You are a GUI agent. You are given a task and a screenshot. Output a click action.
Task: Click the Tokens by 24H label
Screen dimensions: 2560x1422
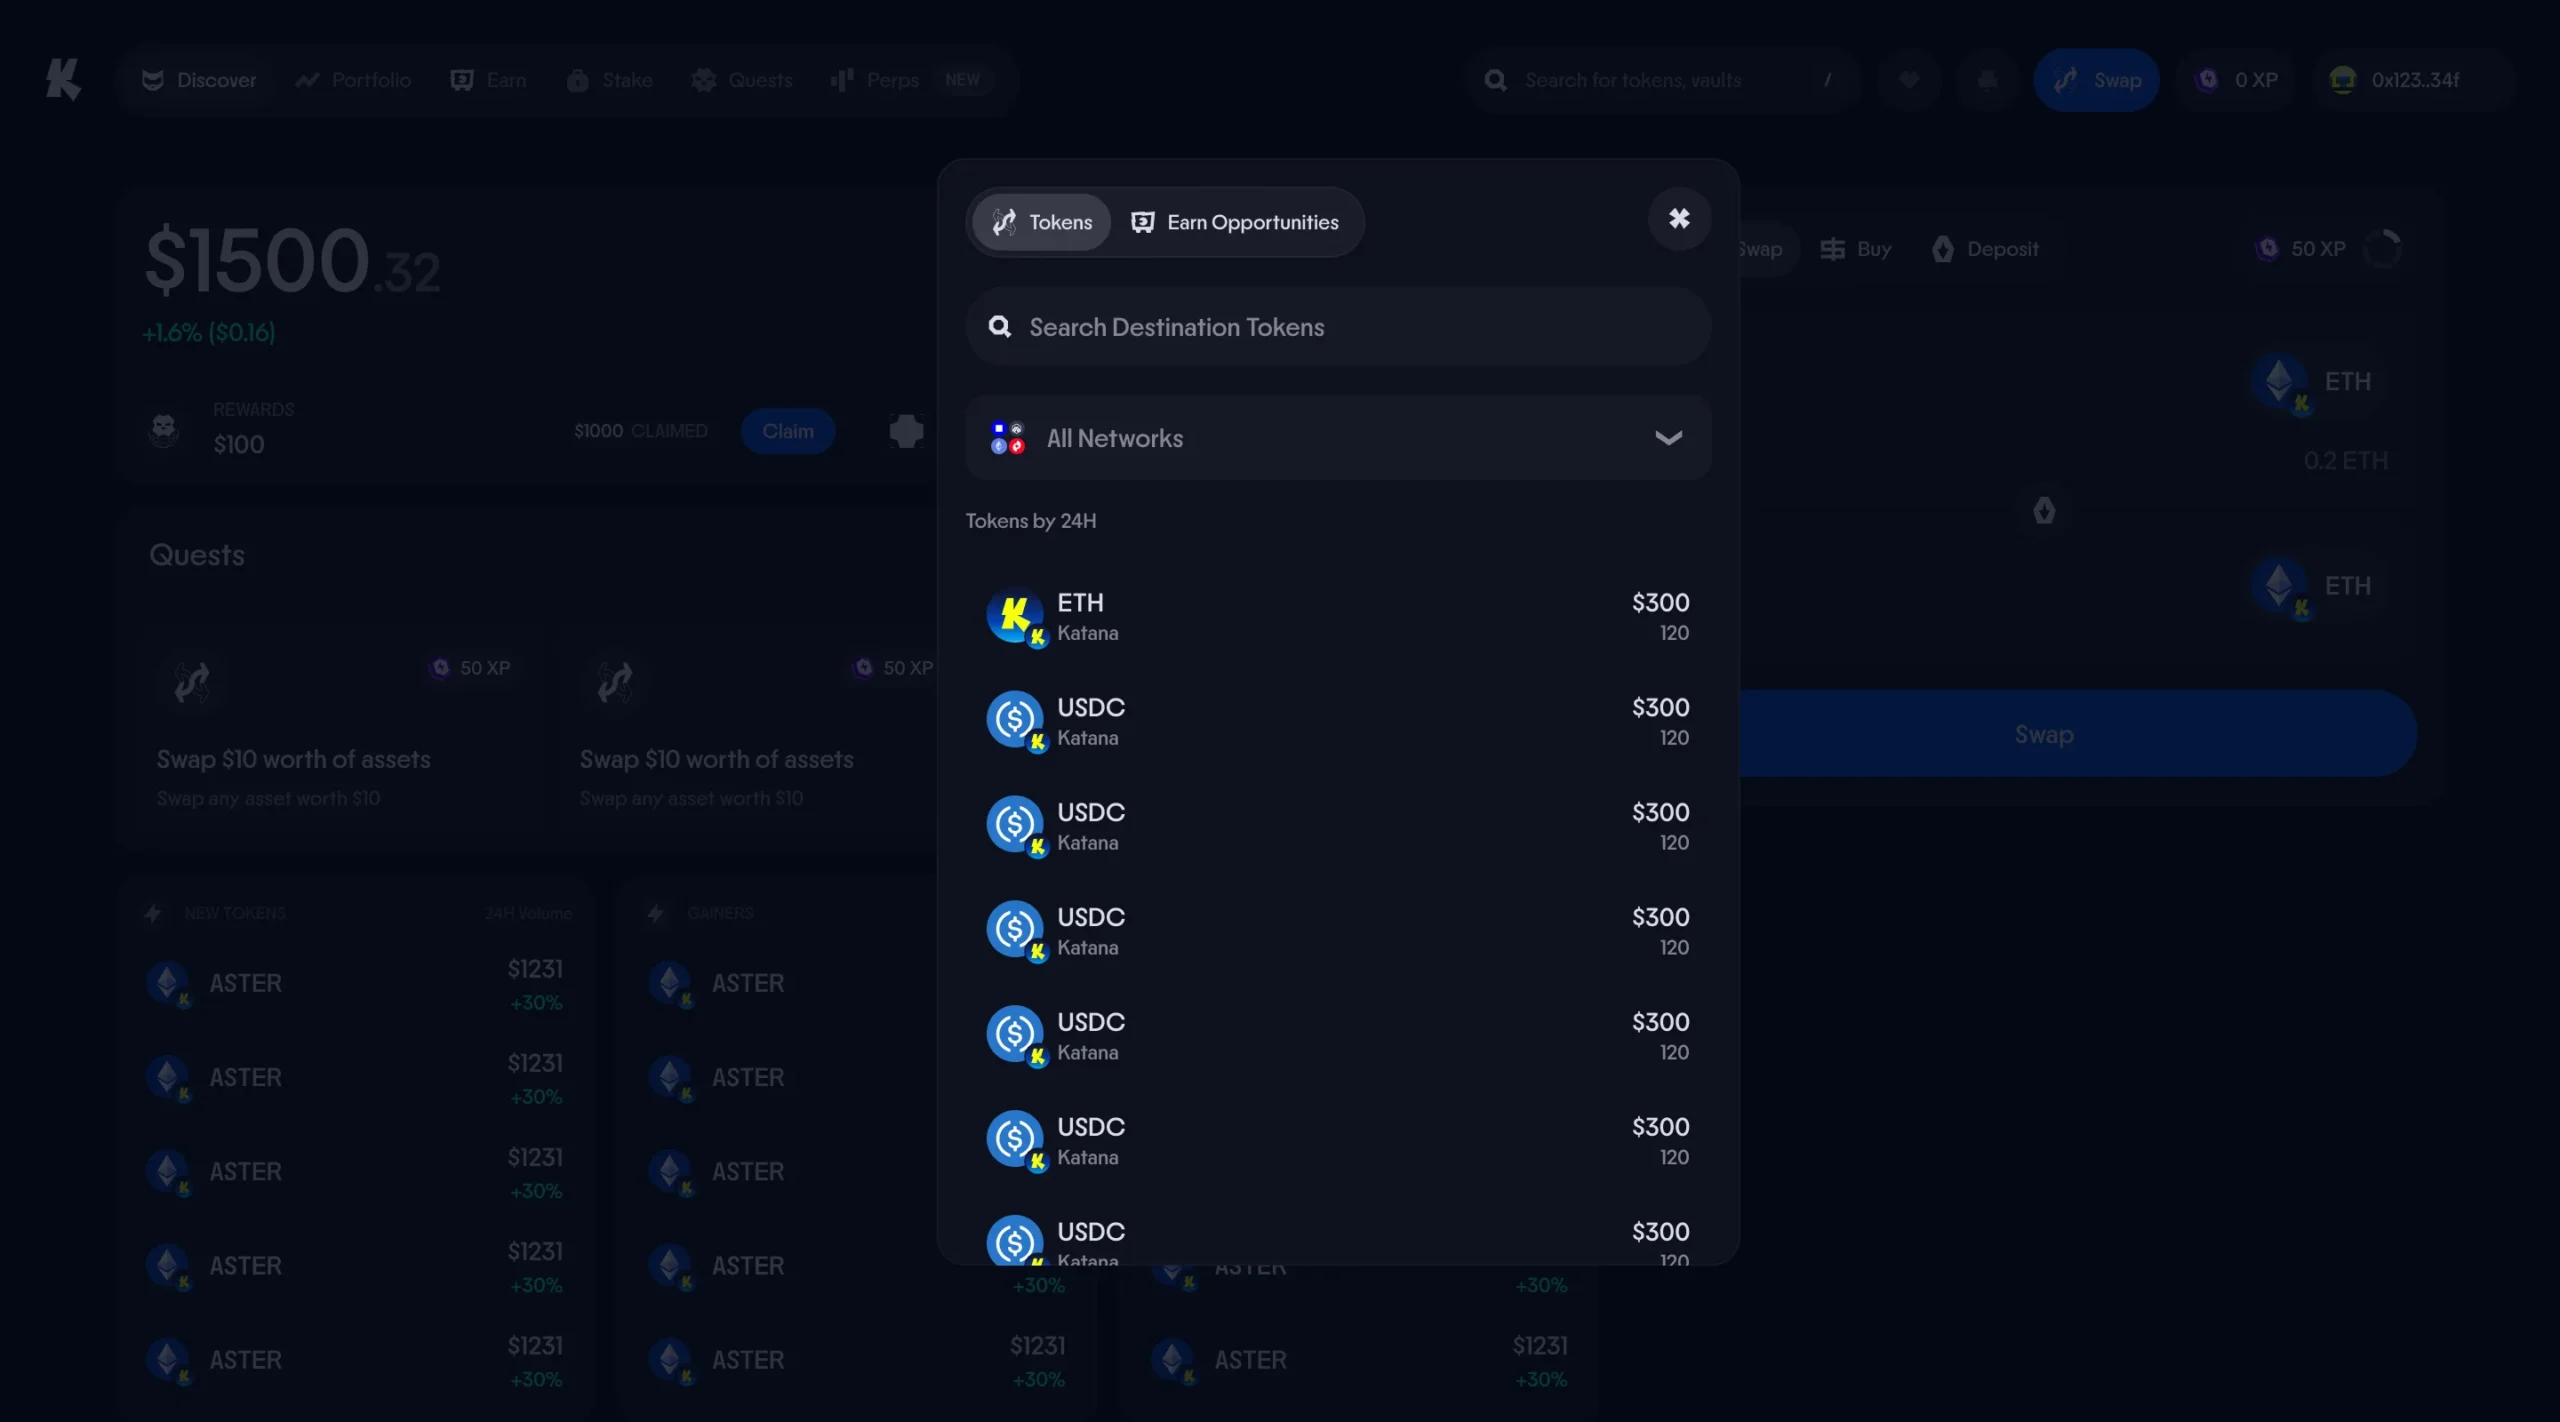tap(1031, 521)
